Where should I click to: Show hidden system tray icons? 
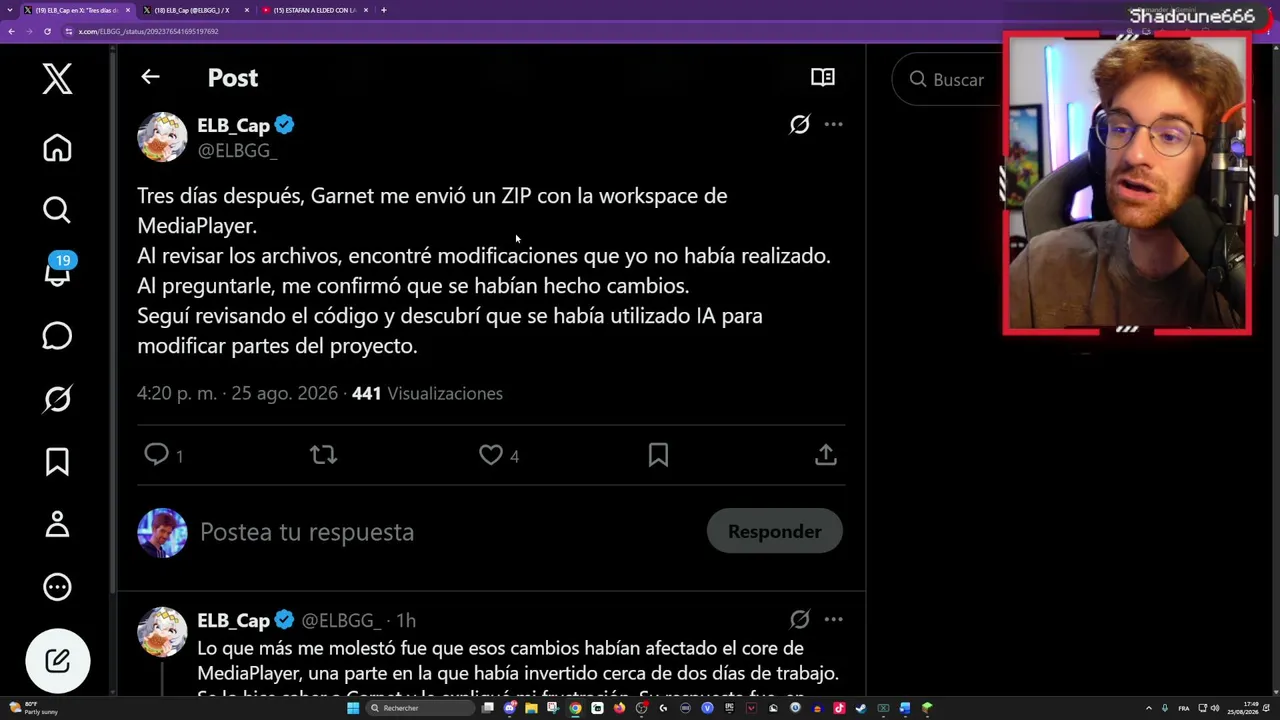pyautogui.click(x=1148, y=708)
